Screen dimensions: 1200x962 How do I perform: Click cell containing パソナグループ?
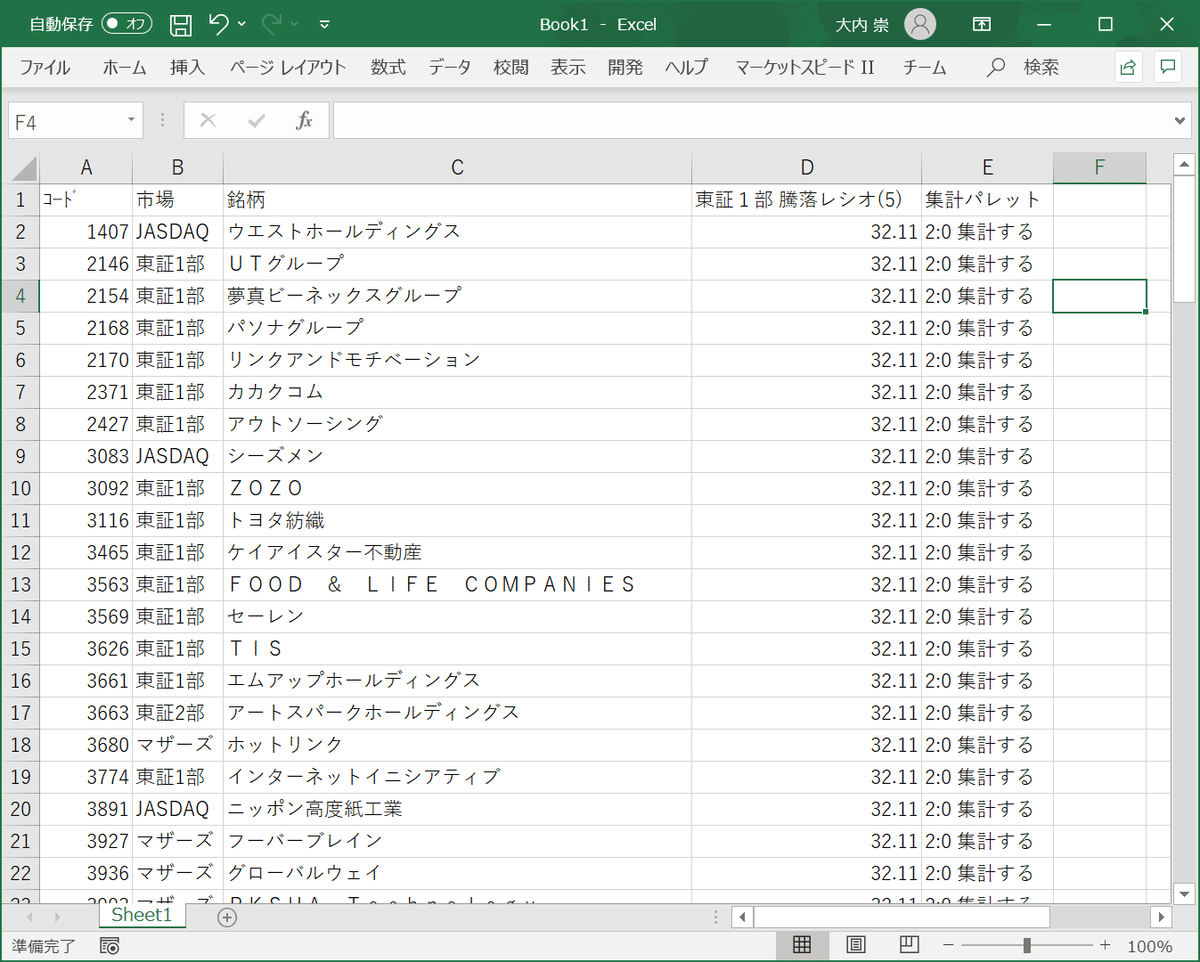tap(457, 328)
